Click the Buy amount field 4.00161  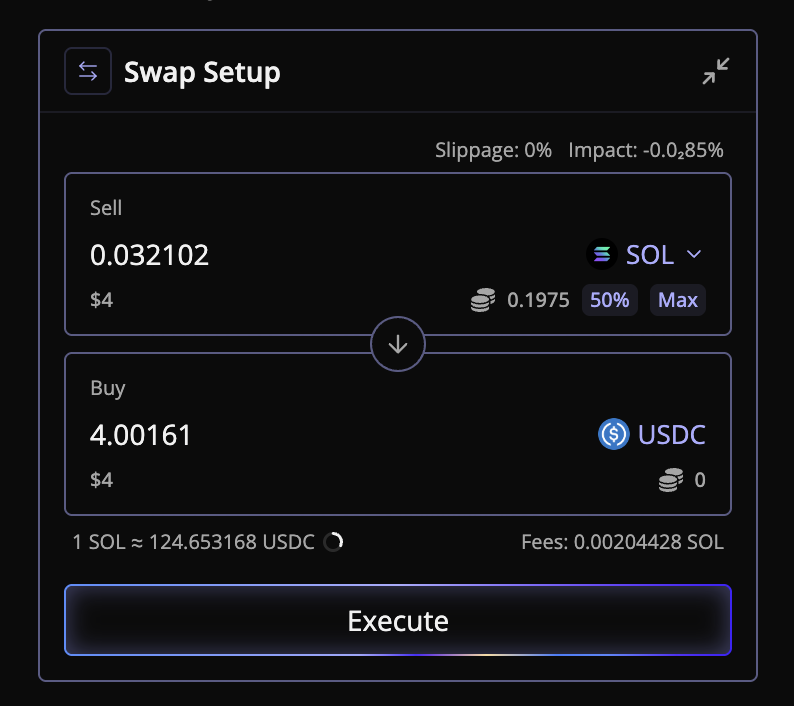pos(141,435)
